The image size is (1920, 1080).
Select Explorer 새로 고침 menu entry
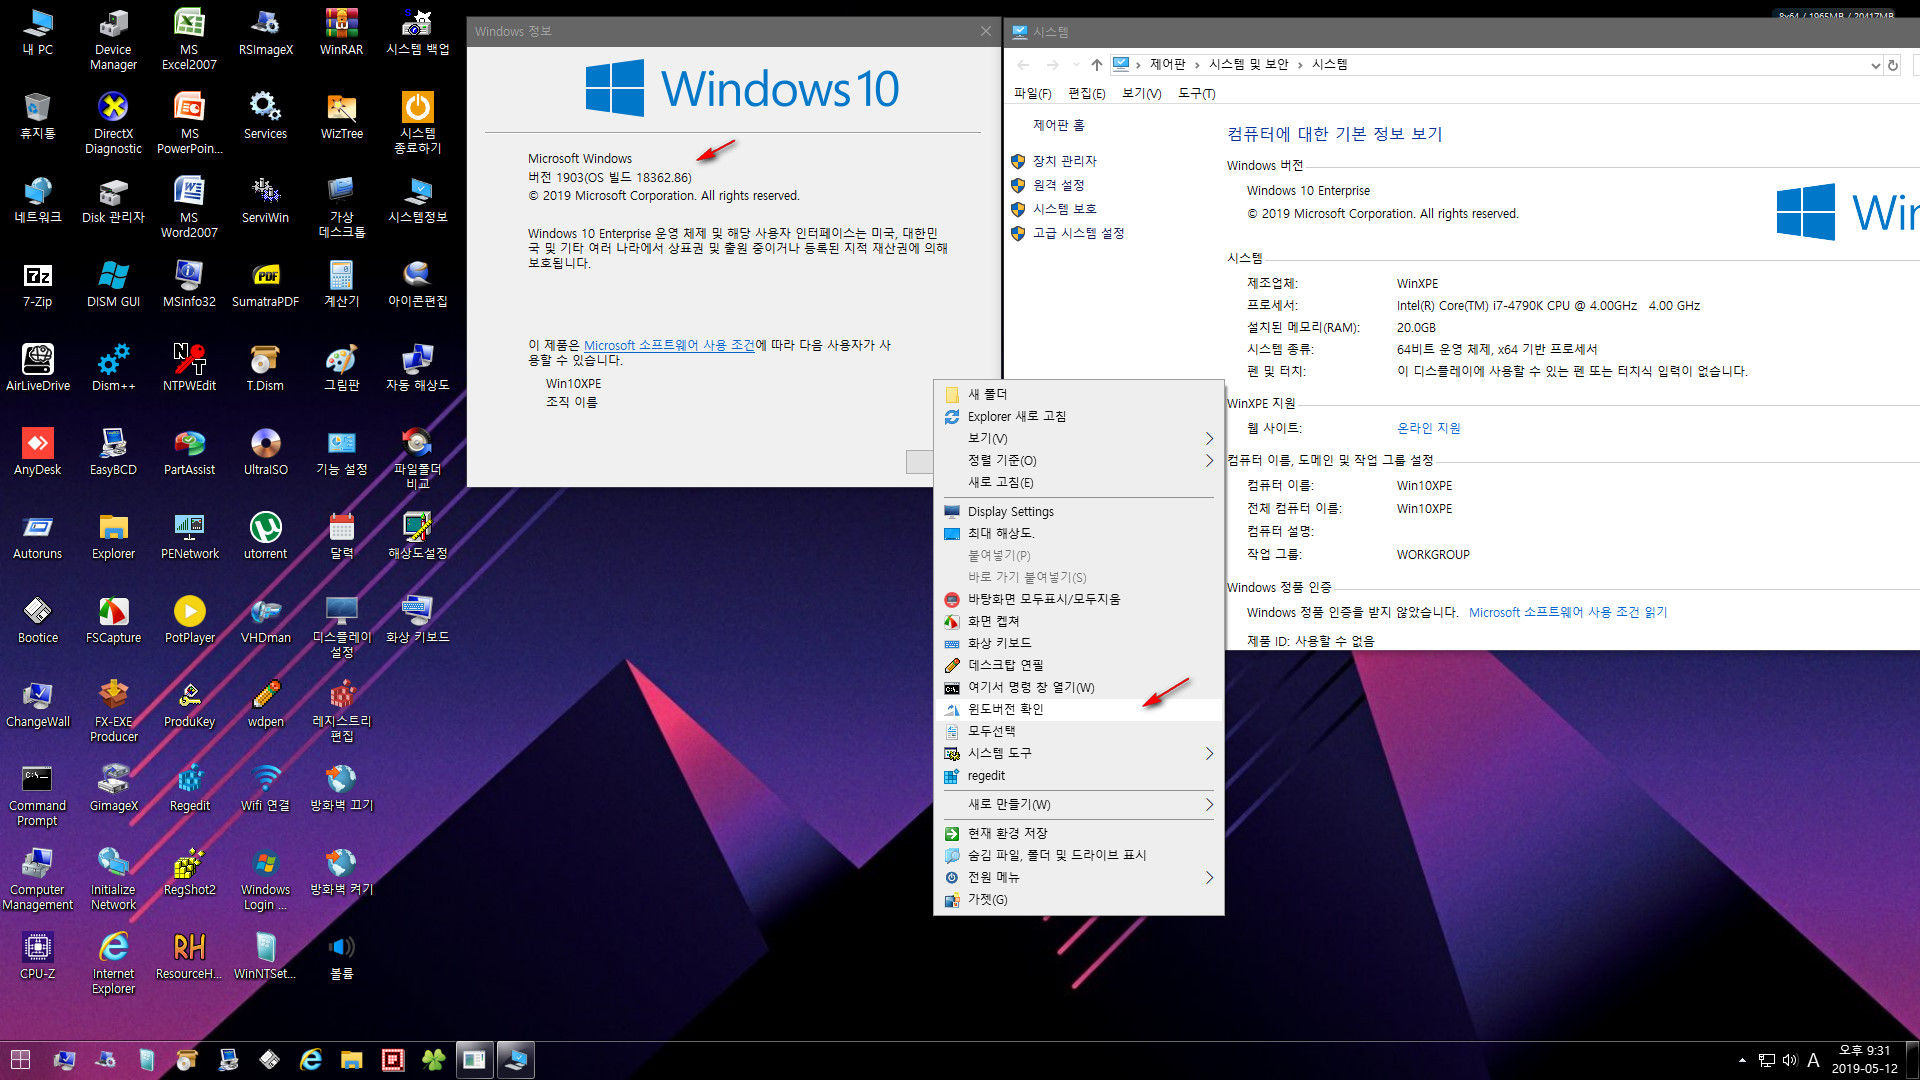pyautogui.click(x=1079, y=416)
